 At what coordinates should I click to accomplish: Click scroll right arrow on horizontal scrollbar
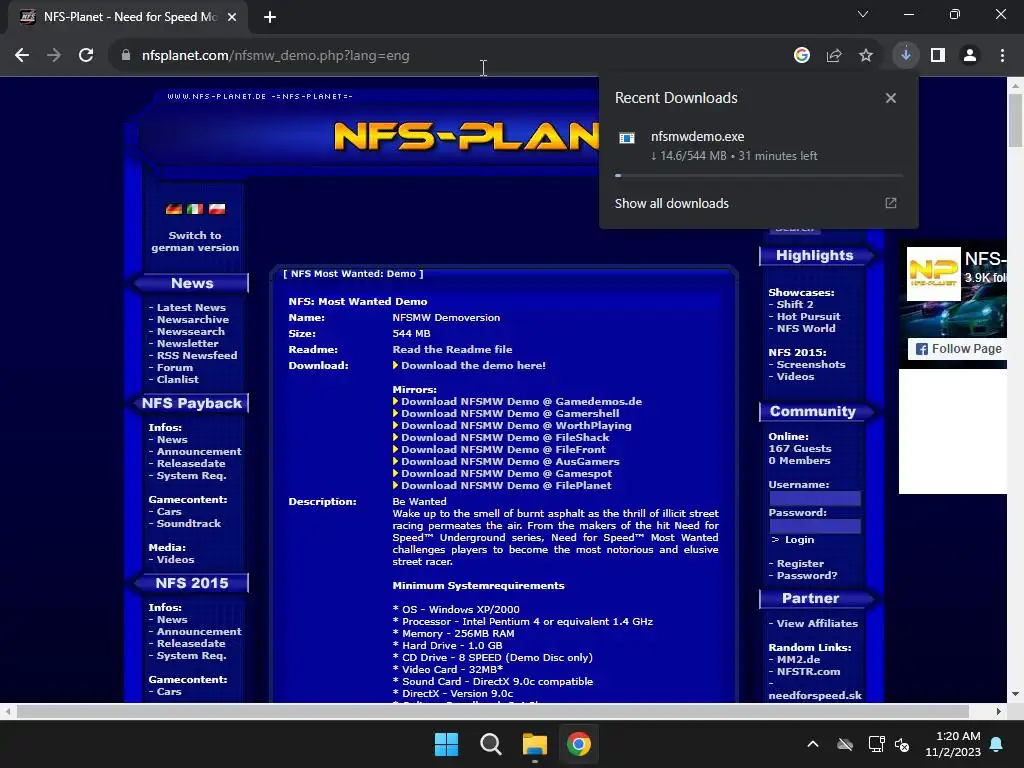tap(999, 711)
